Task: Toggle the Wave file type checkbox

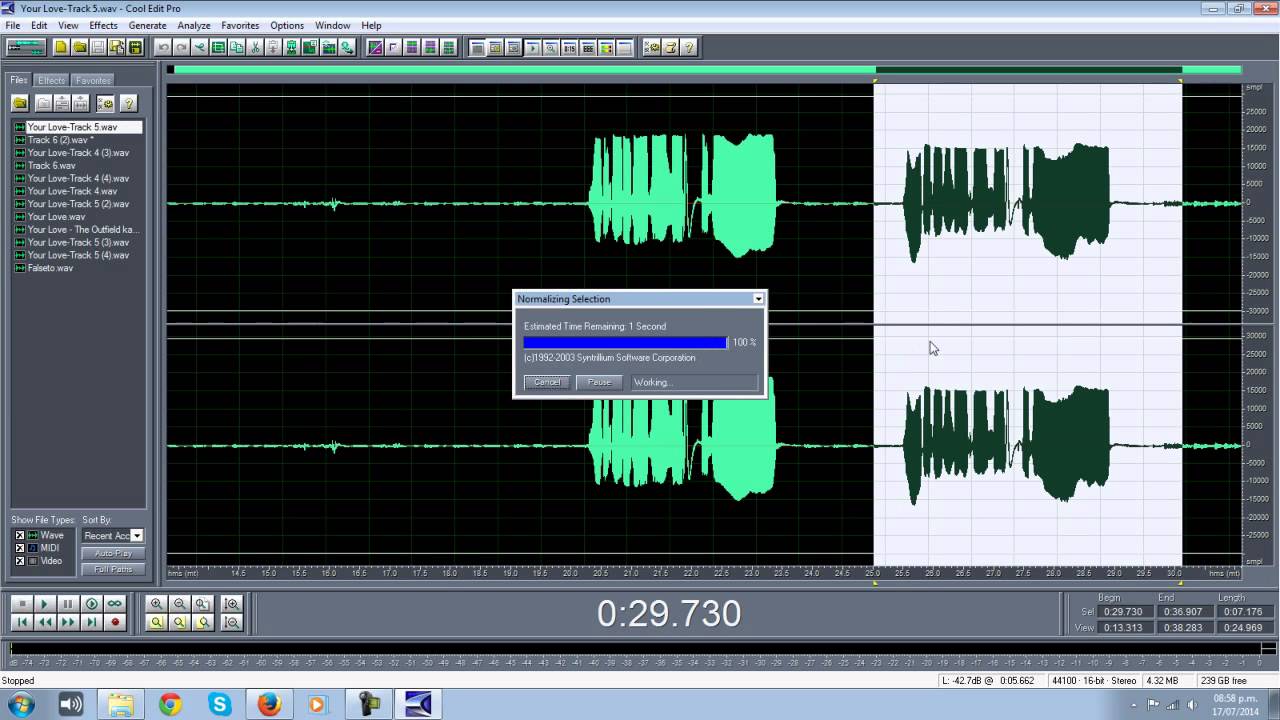Action: coord(19,535)
